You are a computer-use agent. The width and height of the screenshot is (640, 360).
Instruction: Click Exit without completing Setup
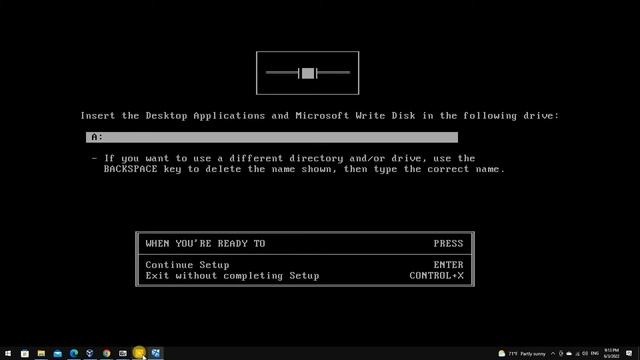[x=232, y=276]
